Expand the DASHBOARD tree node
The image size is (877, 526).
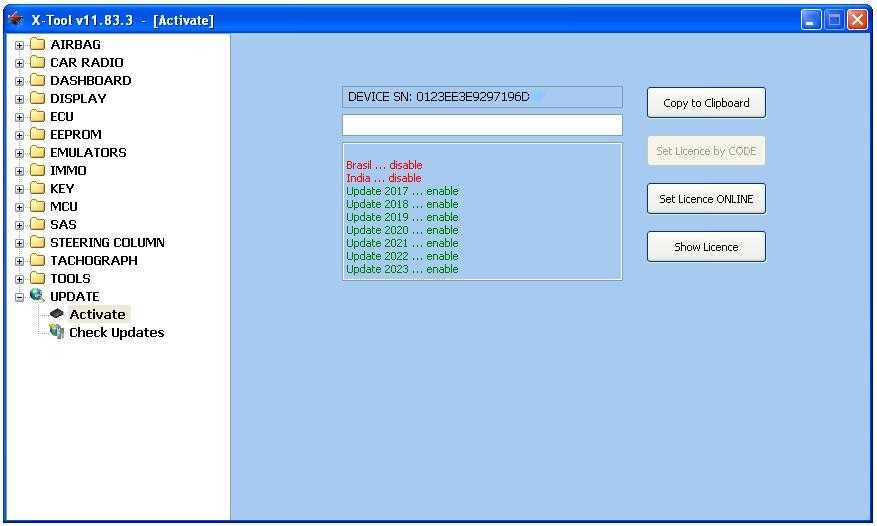click(20, 81)
